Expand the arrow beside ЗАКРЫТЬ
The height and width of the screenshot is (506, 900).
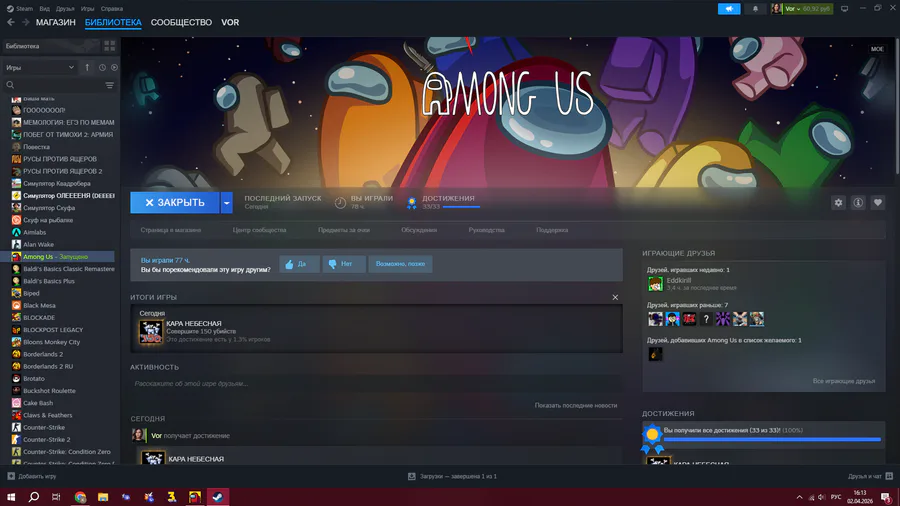(x=227, y=203)
